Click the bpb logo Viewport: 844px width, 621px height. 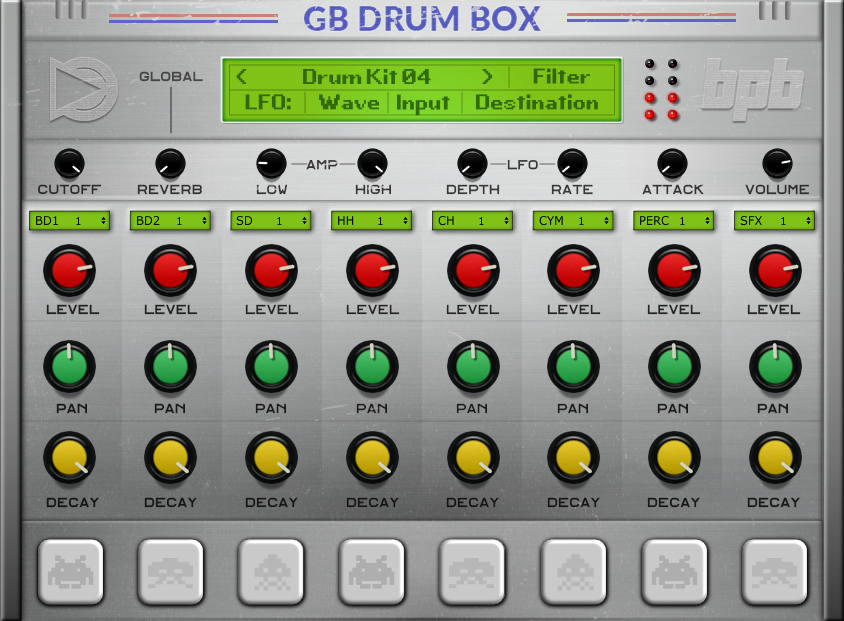point(752,88)
